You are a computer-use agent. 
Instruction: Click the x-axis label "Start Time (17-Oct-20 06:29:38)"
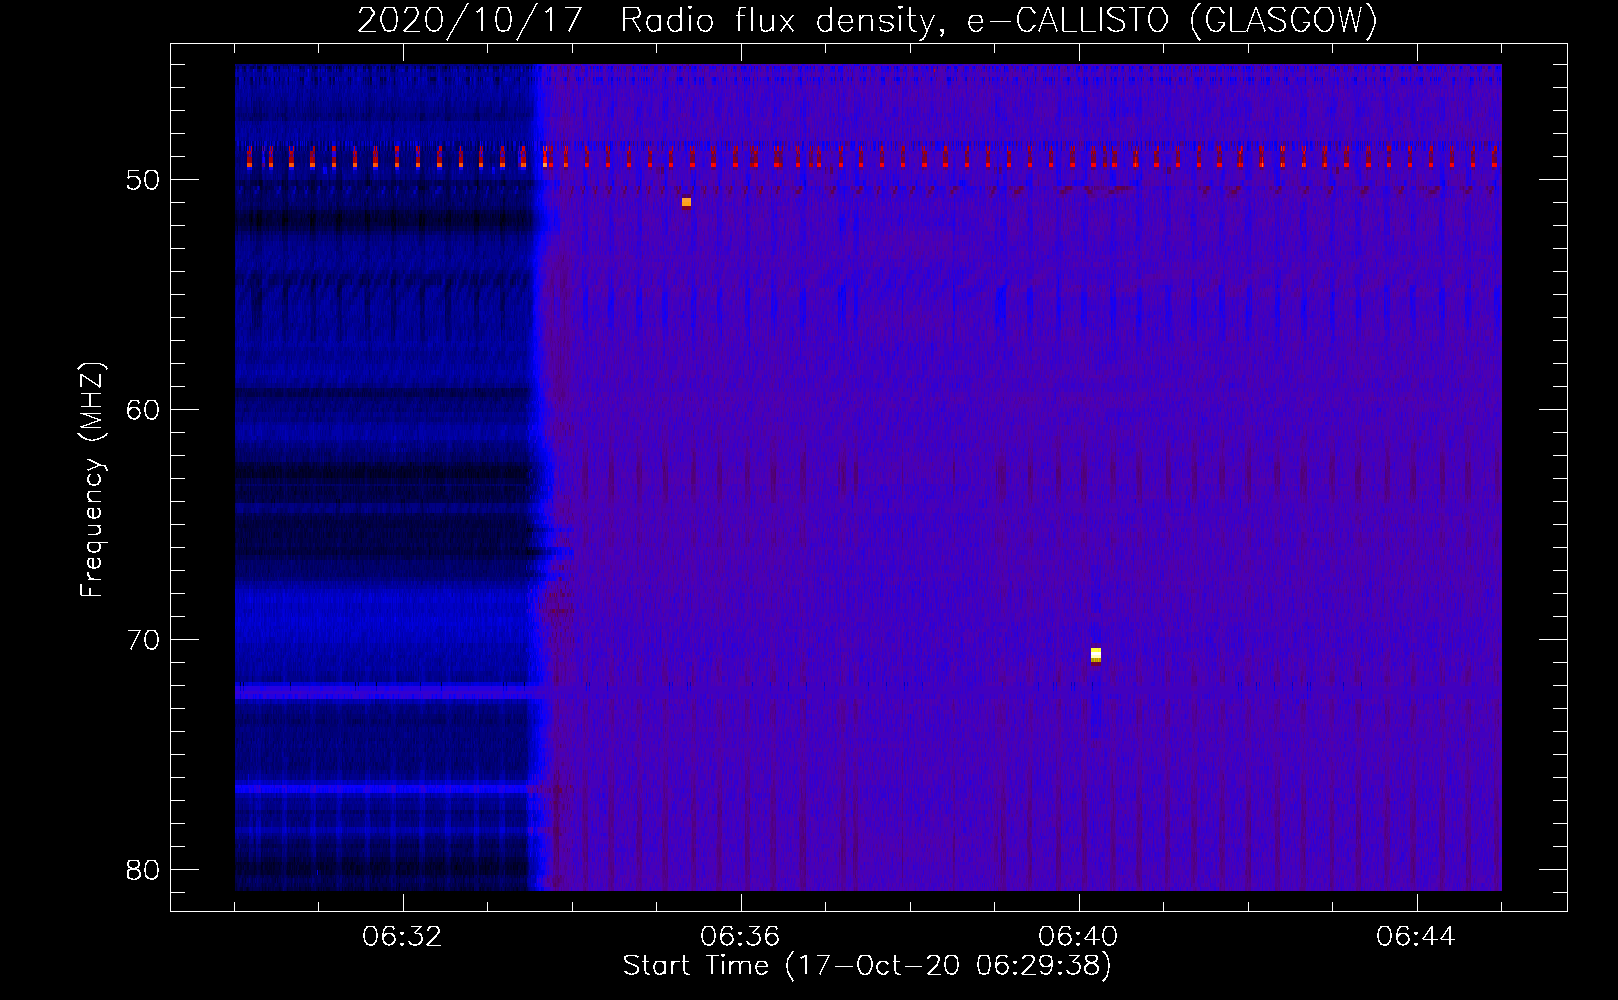coord(867,966)
